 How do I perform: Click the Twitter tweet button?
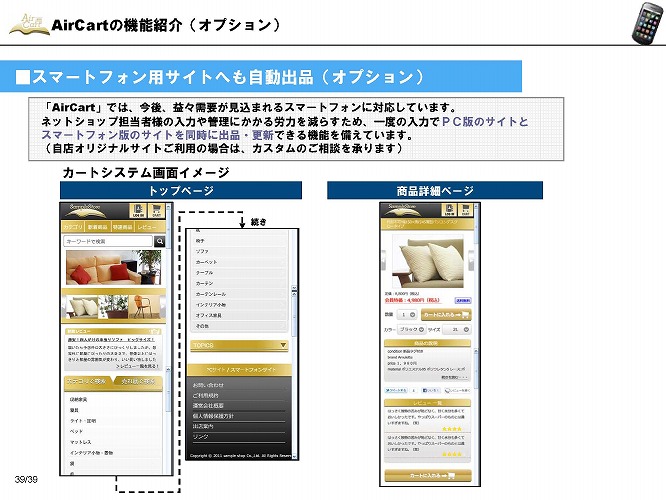tap(395, 390)
